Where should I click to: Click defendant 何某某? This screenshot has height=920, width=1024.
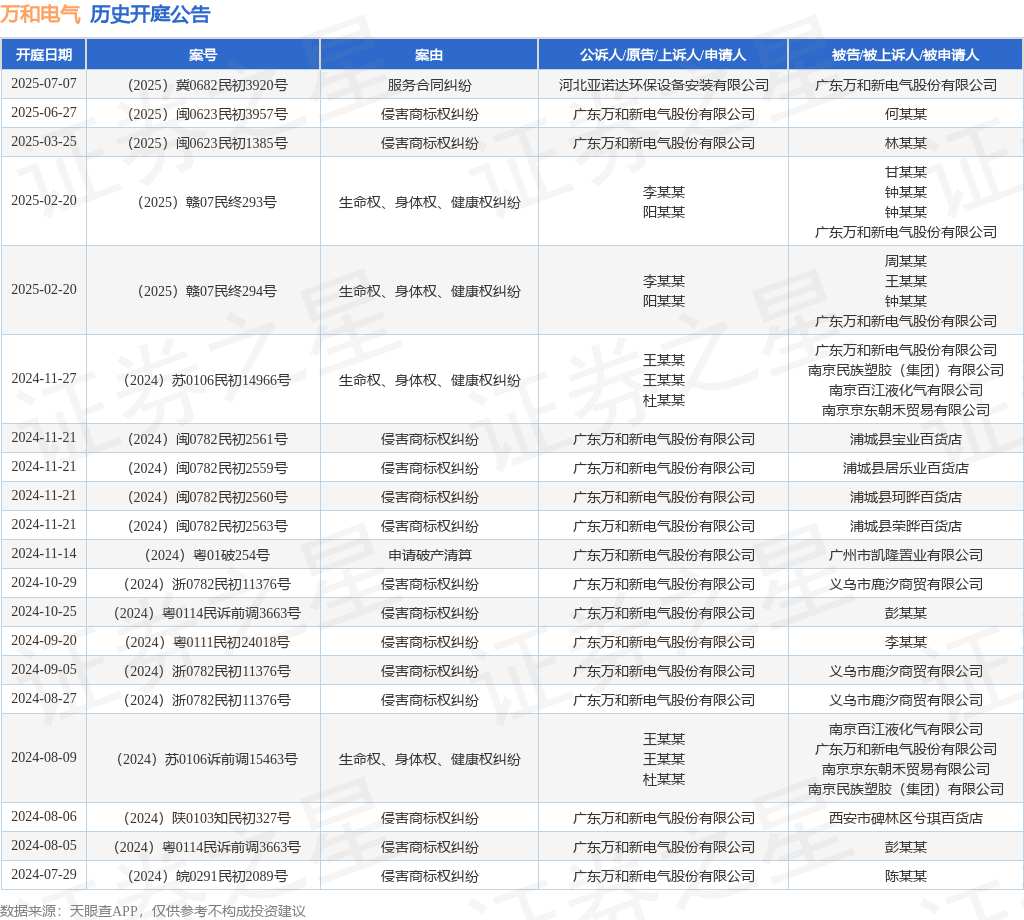906,114
